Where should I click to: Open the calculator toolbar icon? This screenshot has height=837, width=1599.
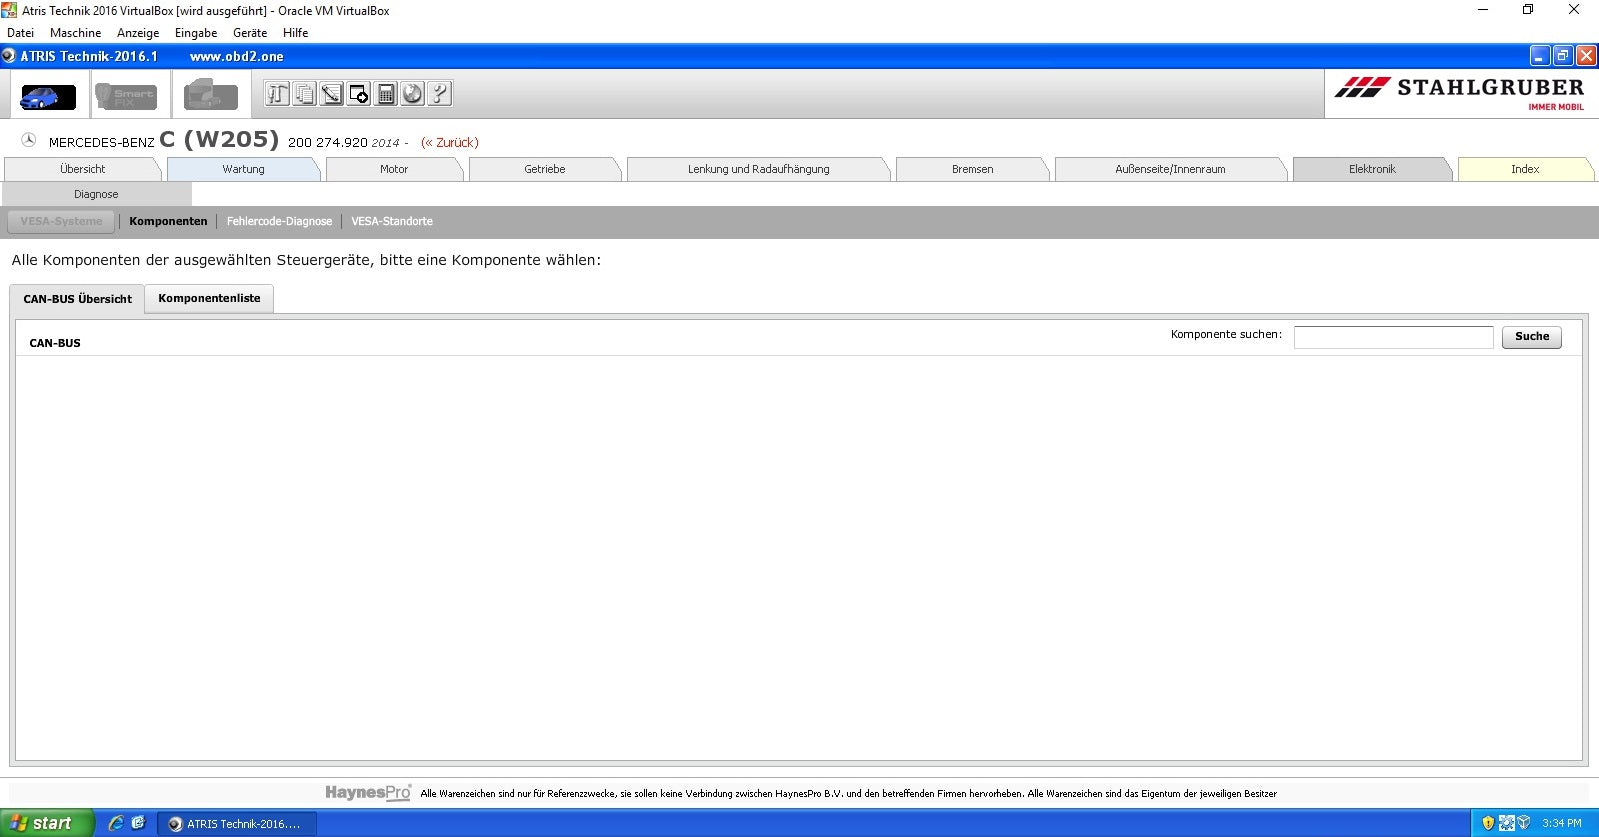coord(385,94)
